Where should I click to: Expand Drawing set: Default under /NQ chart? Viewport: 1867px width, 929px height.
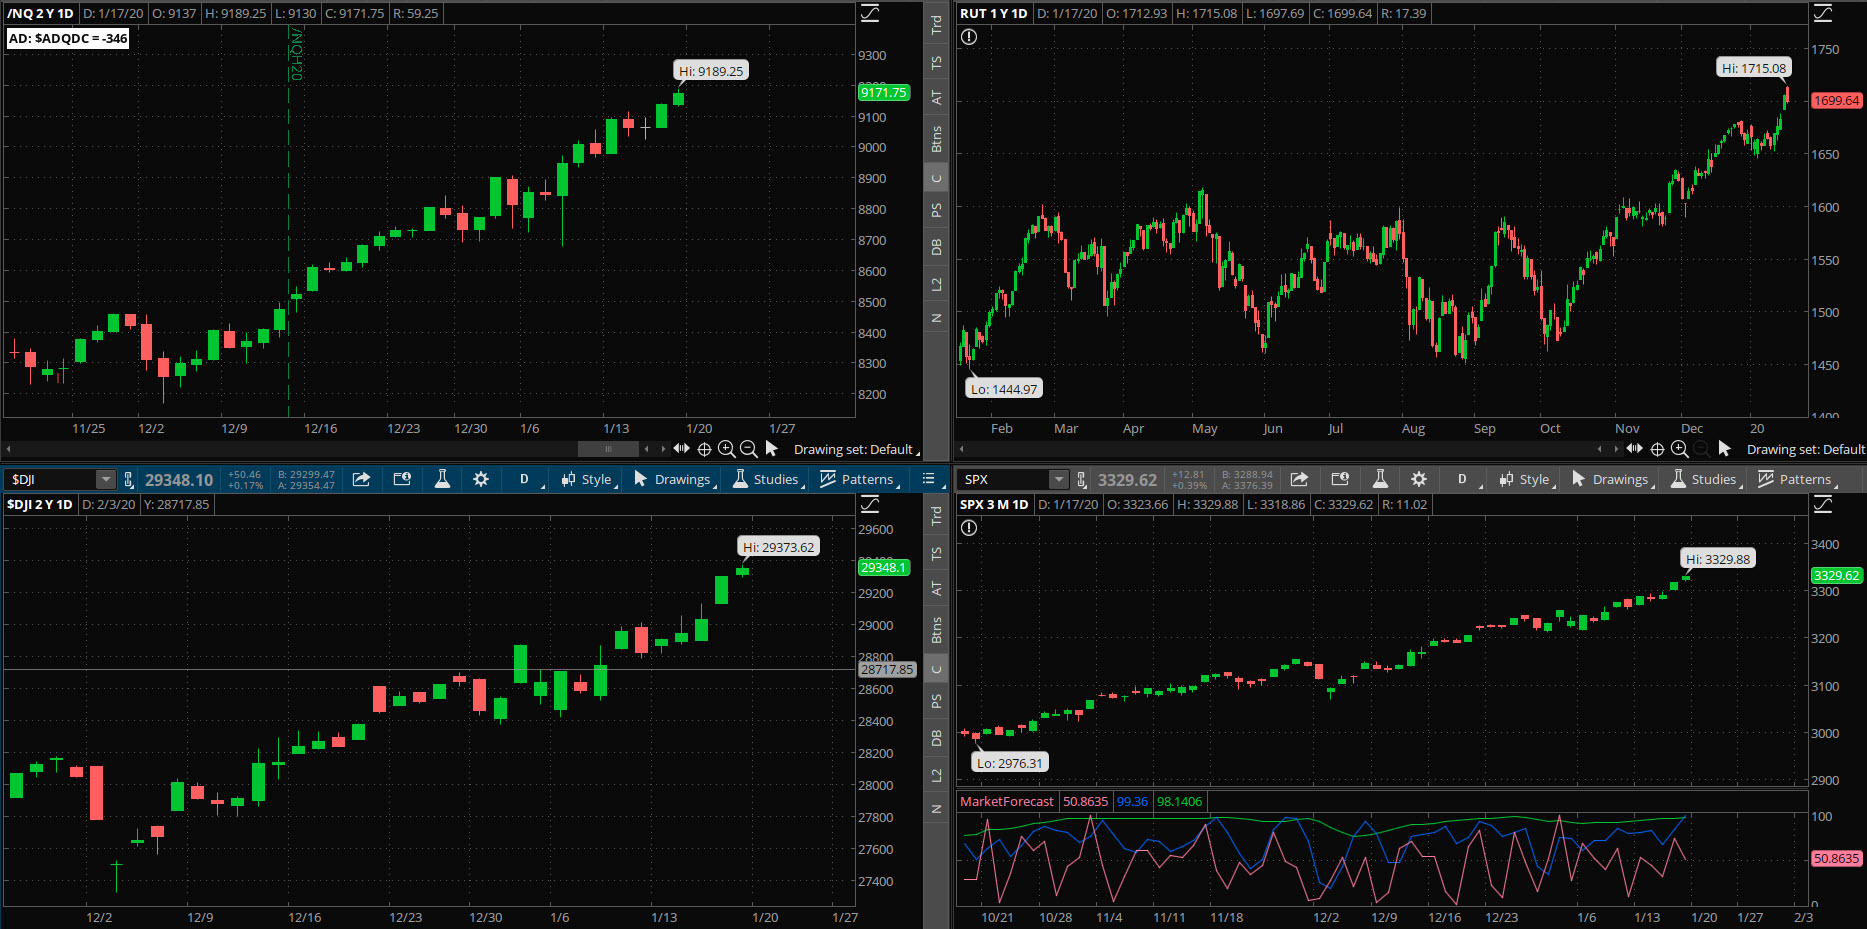pos(856,449)
